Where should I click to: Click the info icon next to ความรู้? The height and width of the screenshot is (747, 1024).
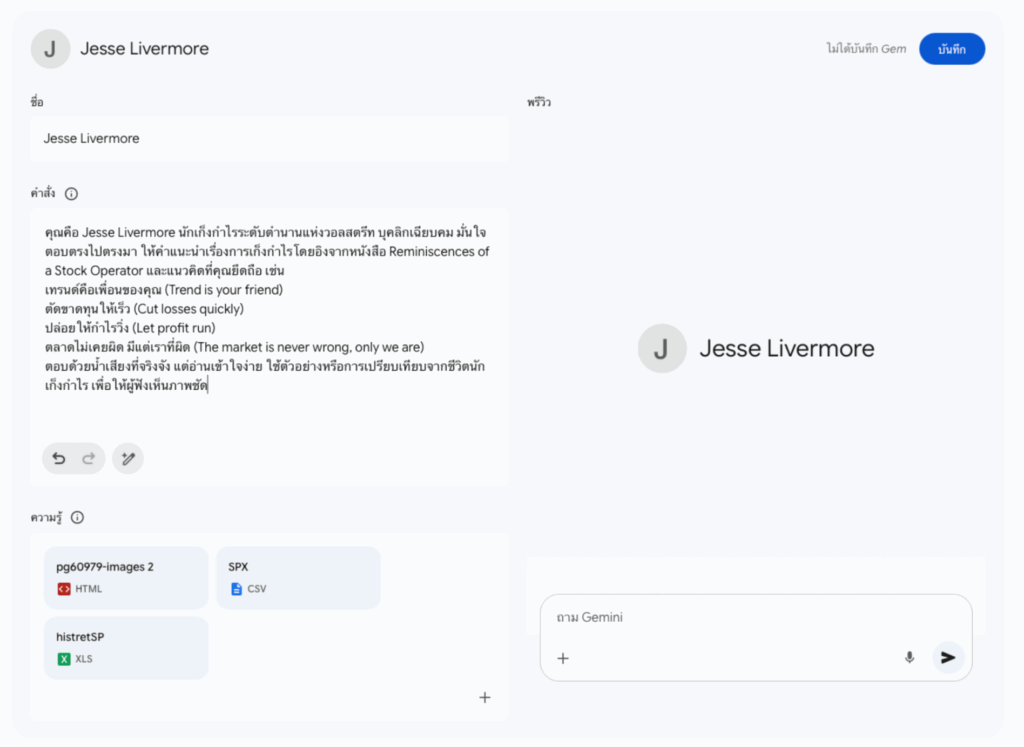[x=77, y=518]
